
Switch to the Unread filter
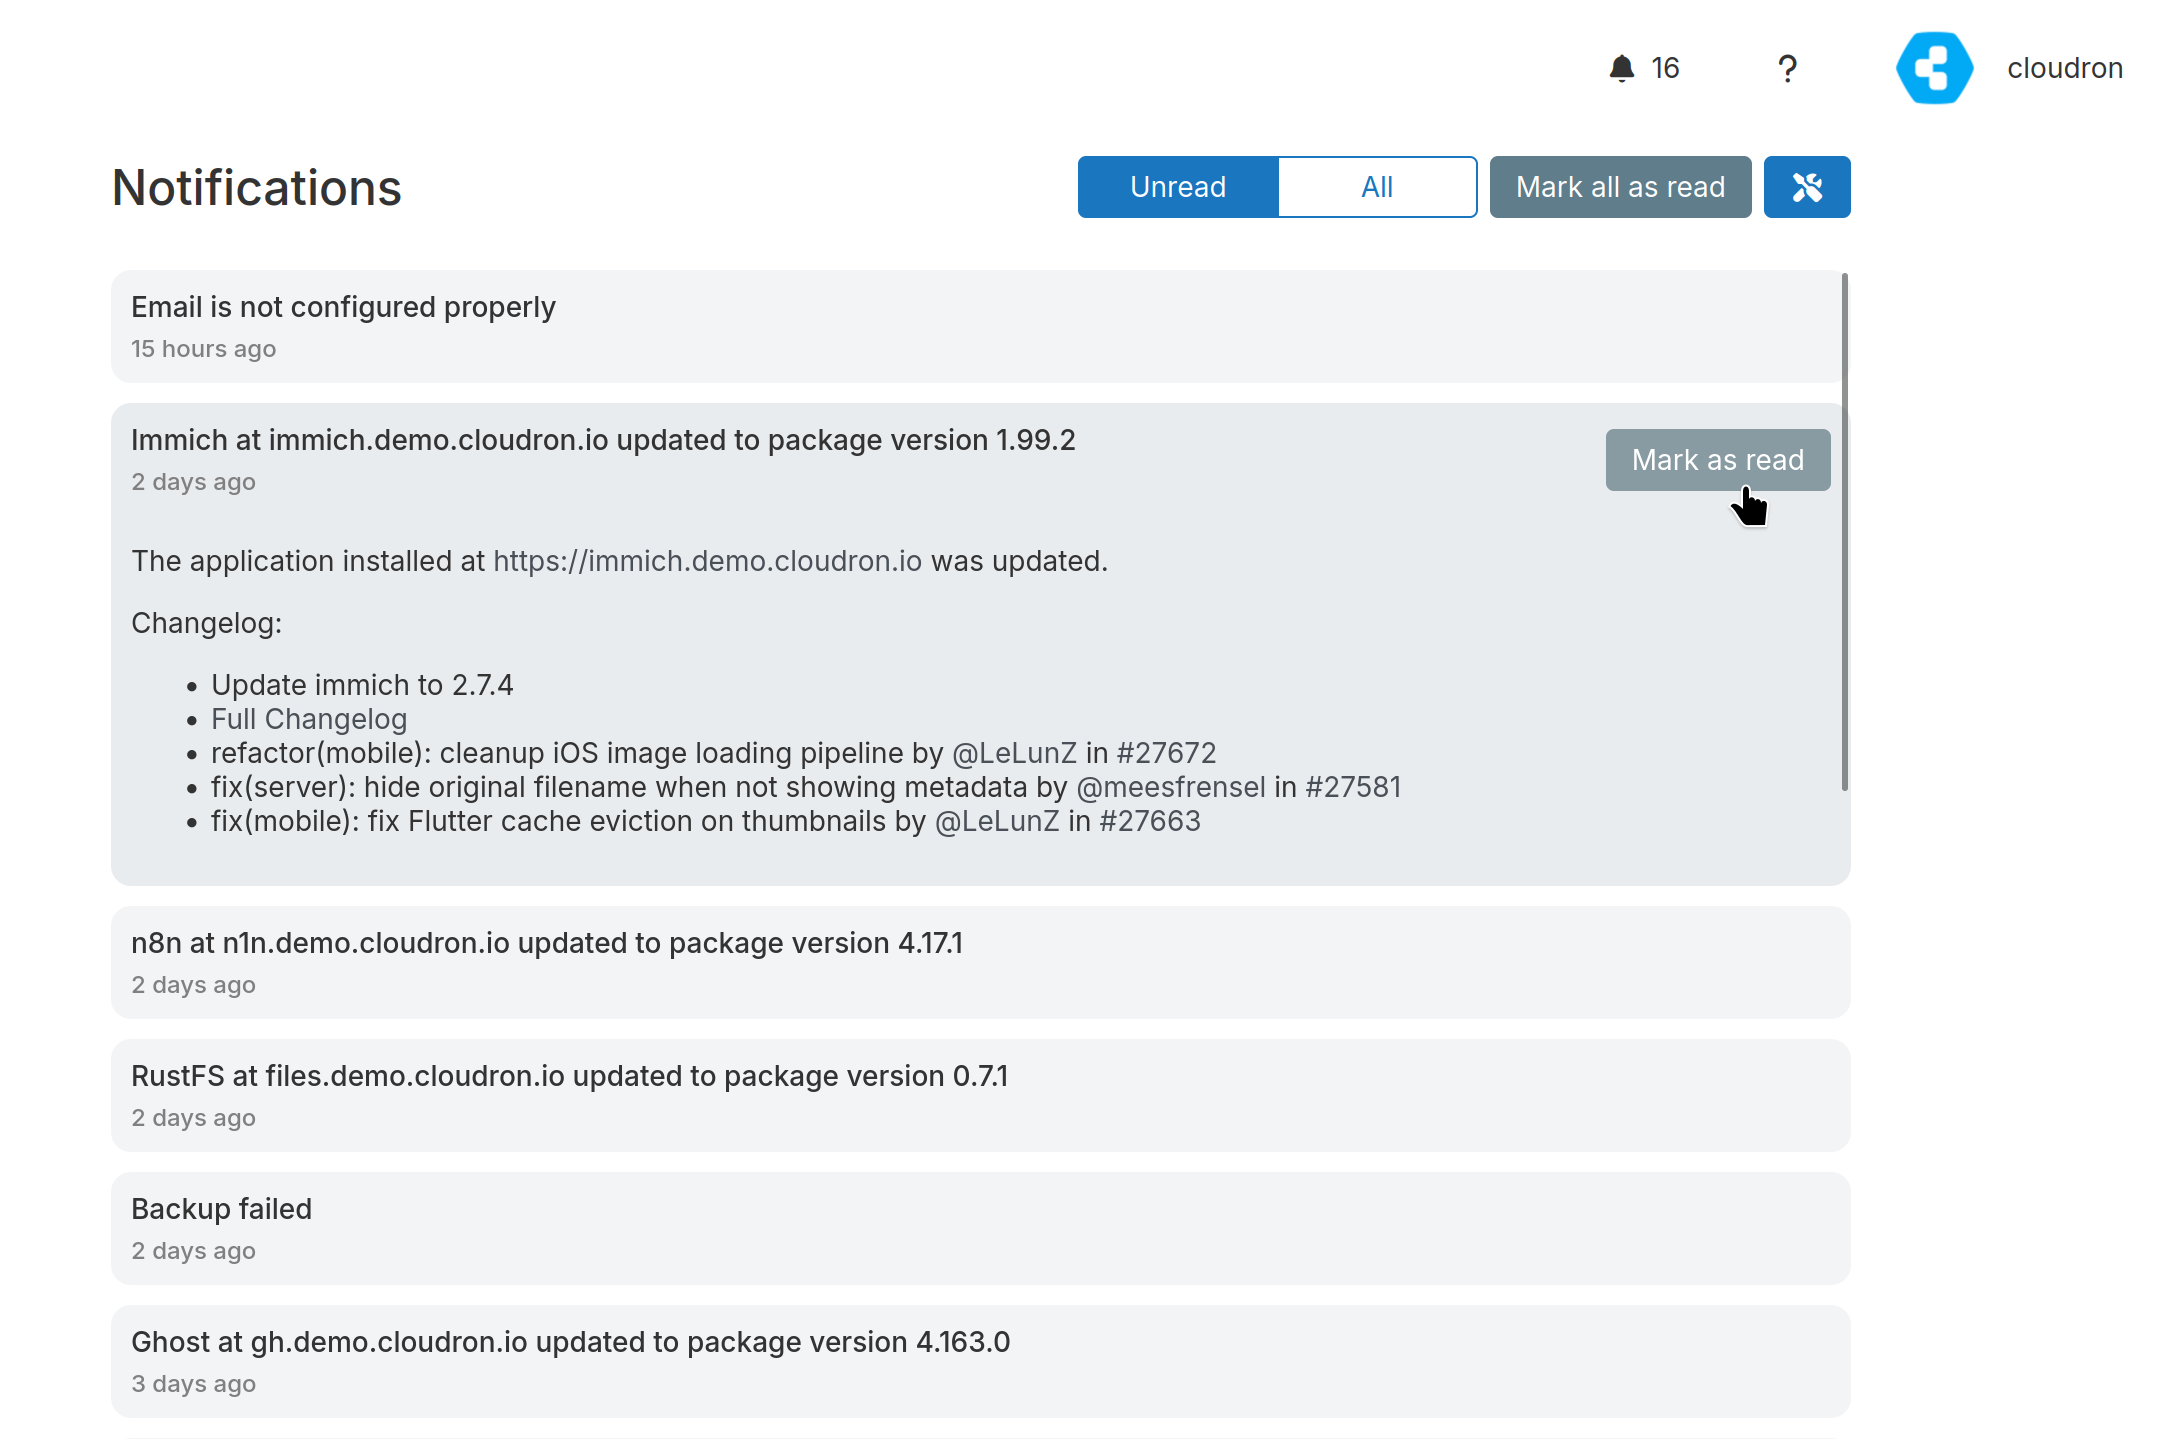coord(1177,187)
